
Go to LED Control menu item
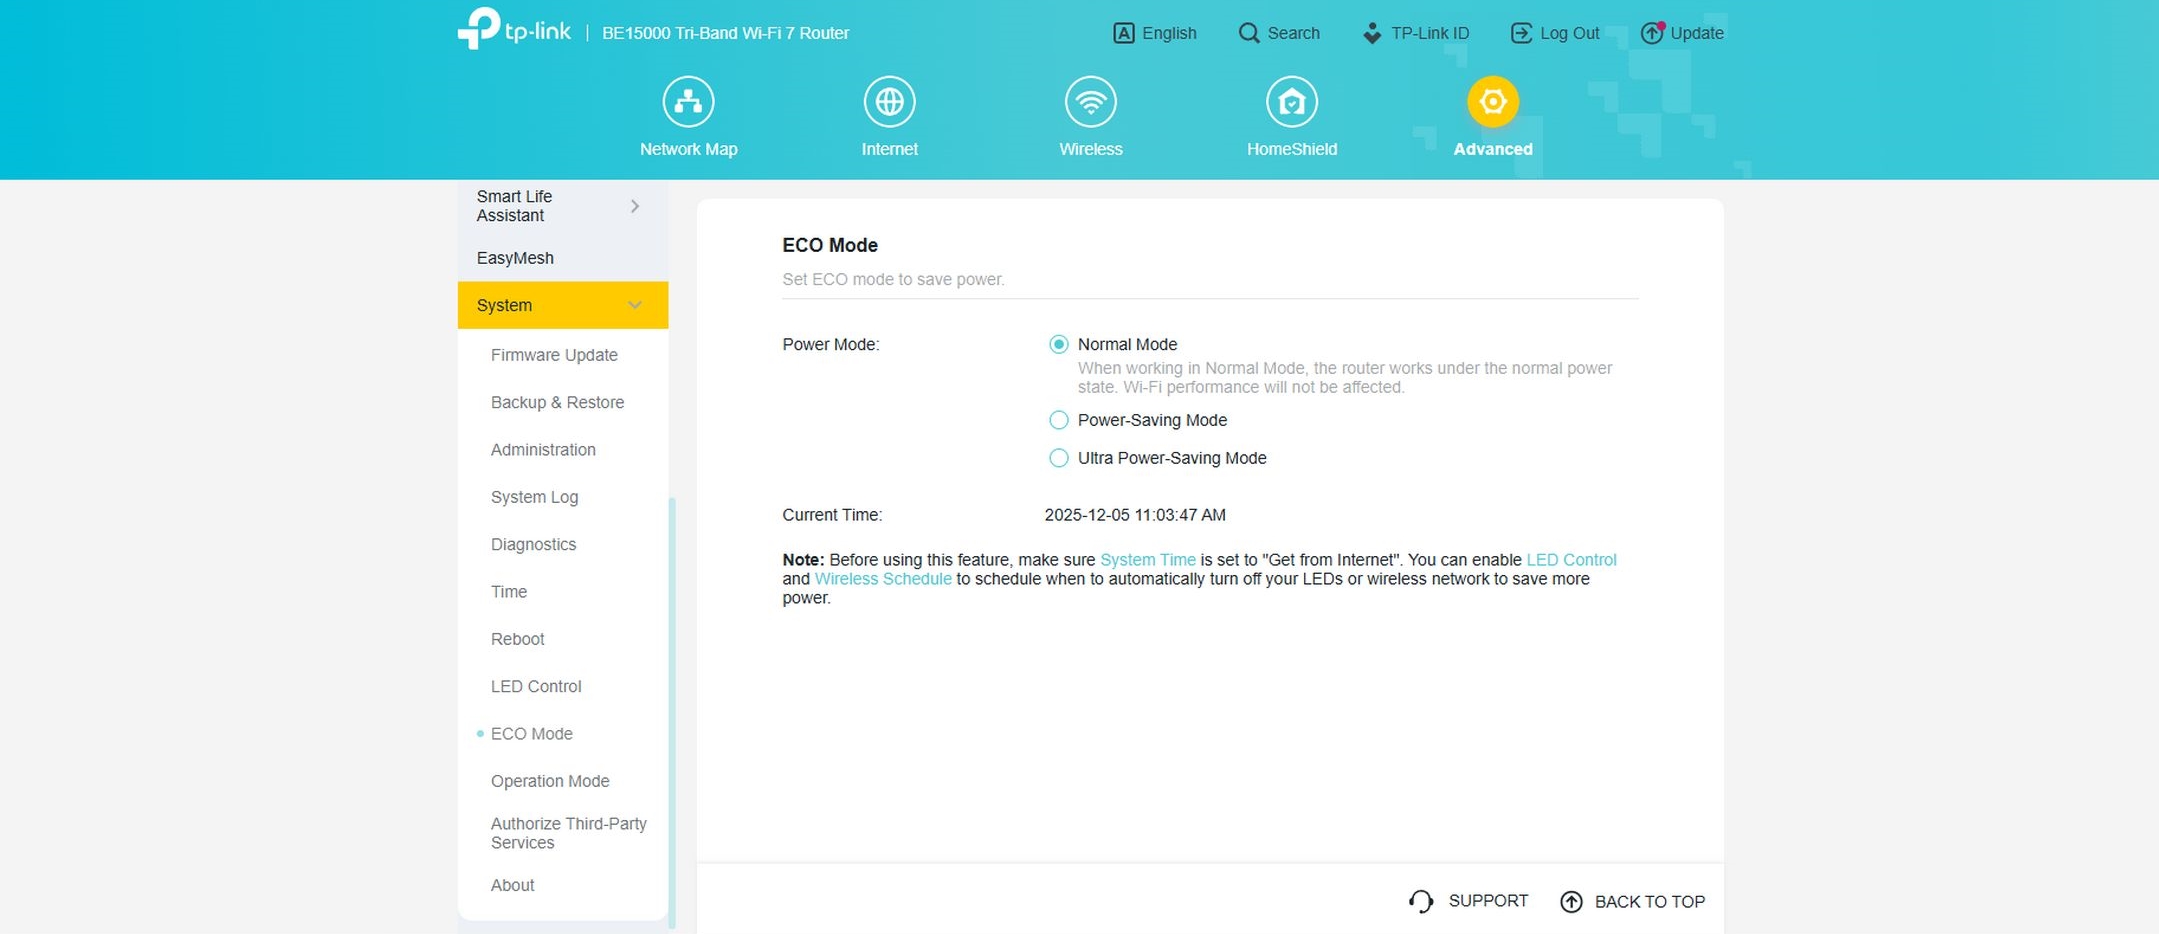(x=536, y=686)
